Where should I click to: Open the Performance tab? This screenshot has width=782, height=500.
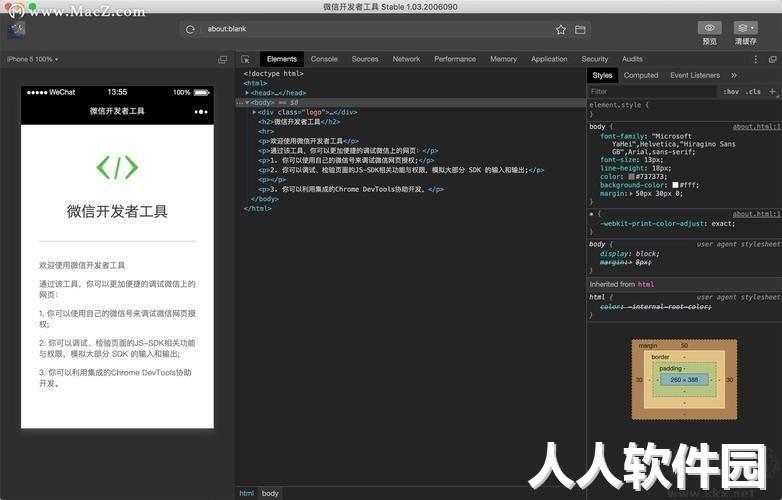coord(455,59)
